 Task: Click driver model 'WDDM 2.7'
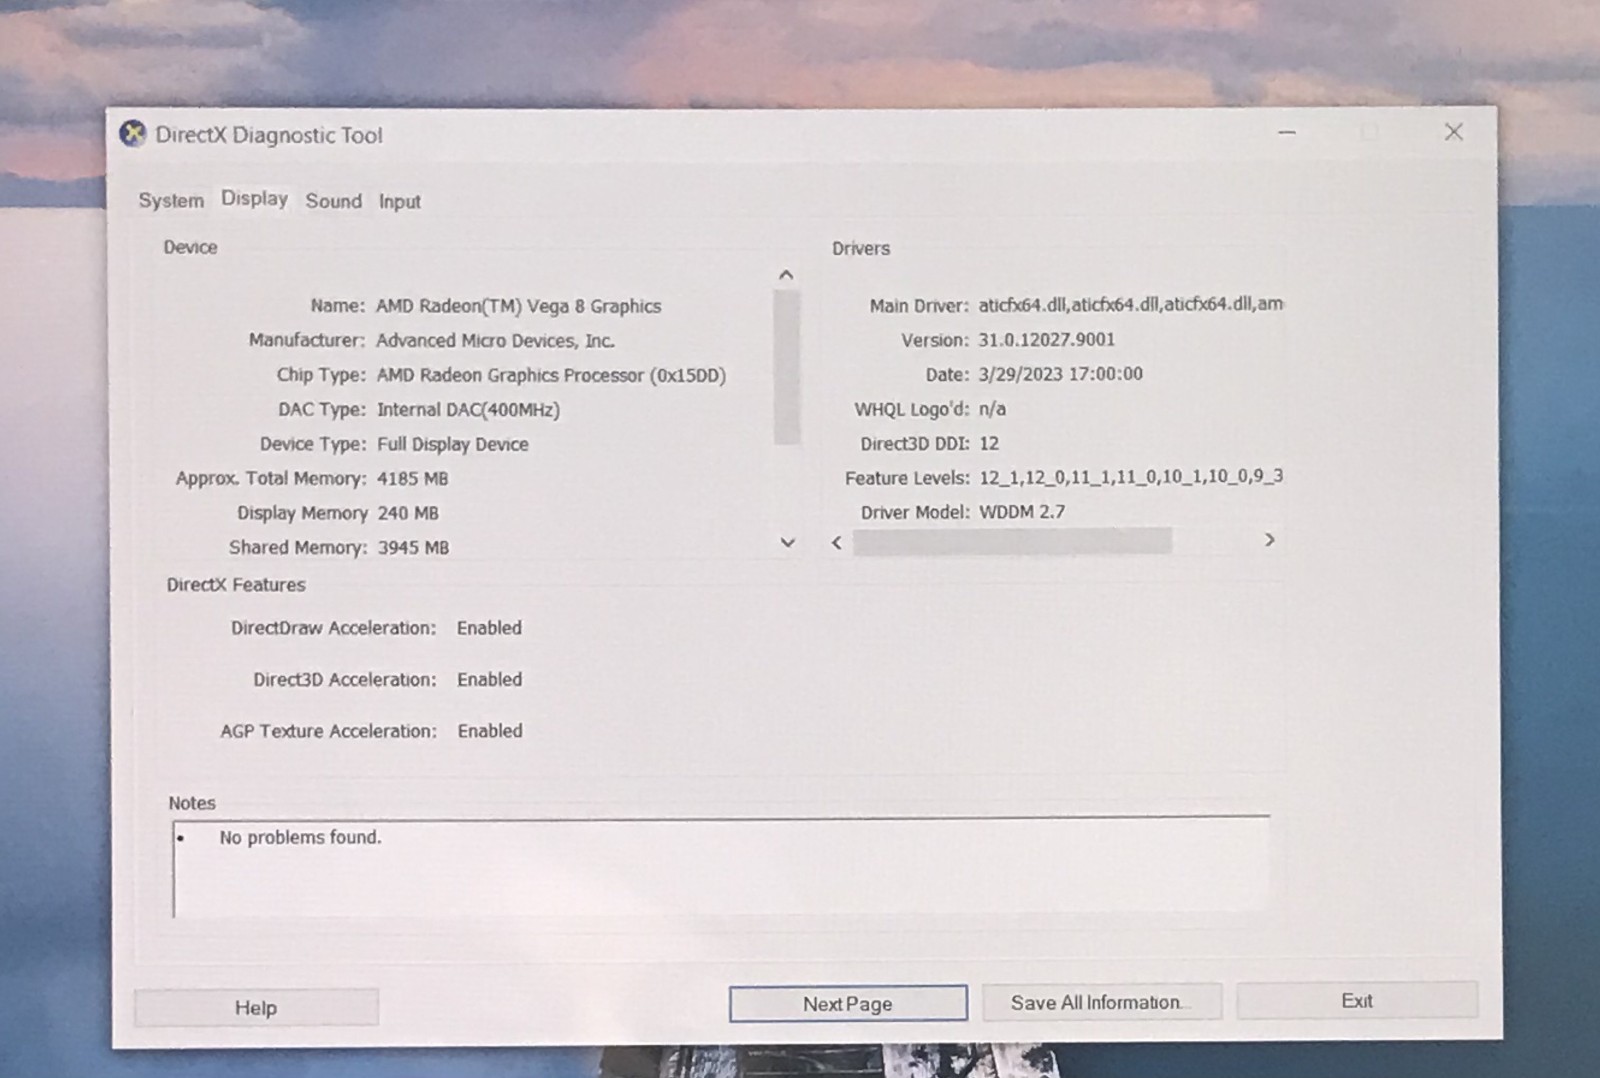point(1022,512)
